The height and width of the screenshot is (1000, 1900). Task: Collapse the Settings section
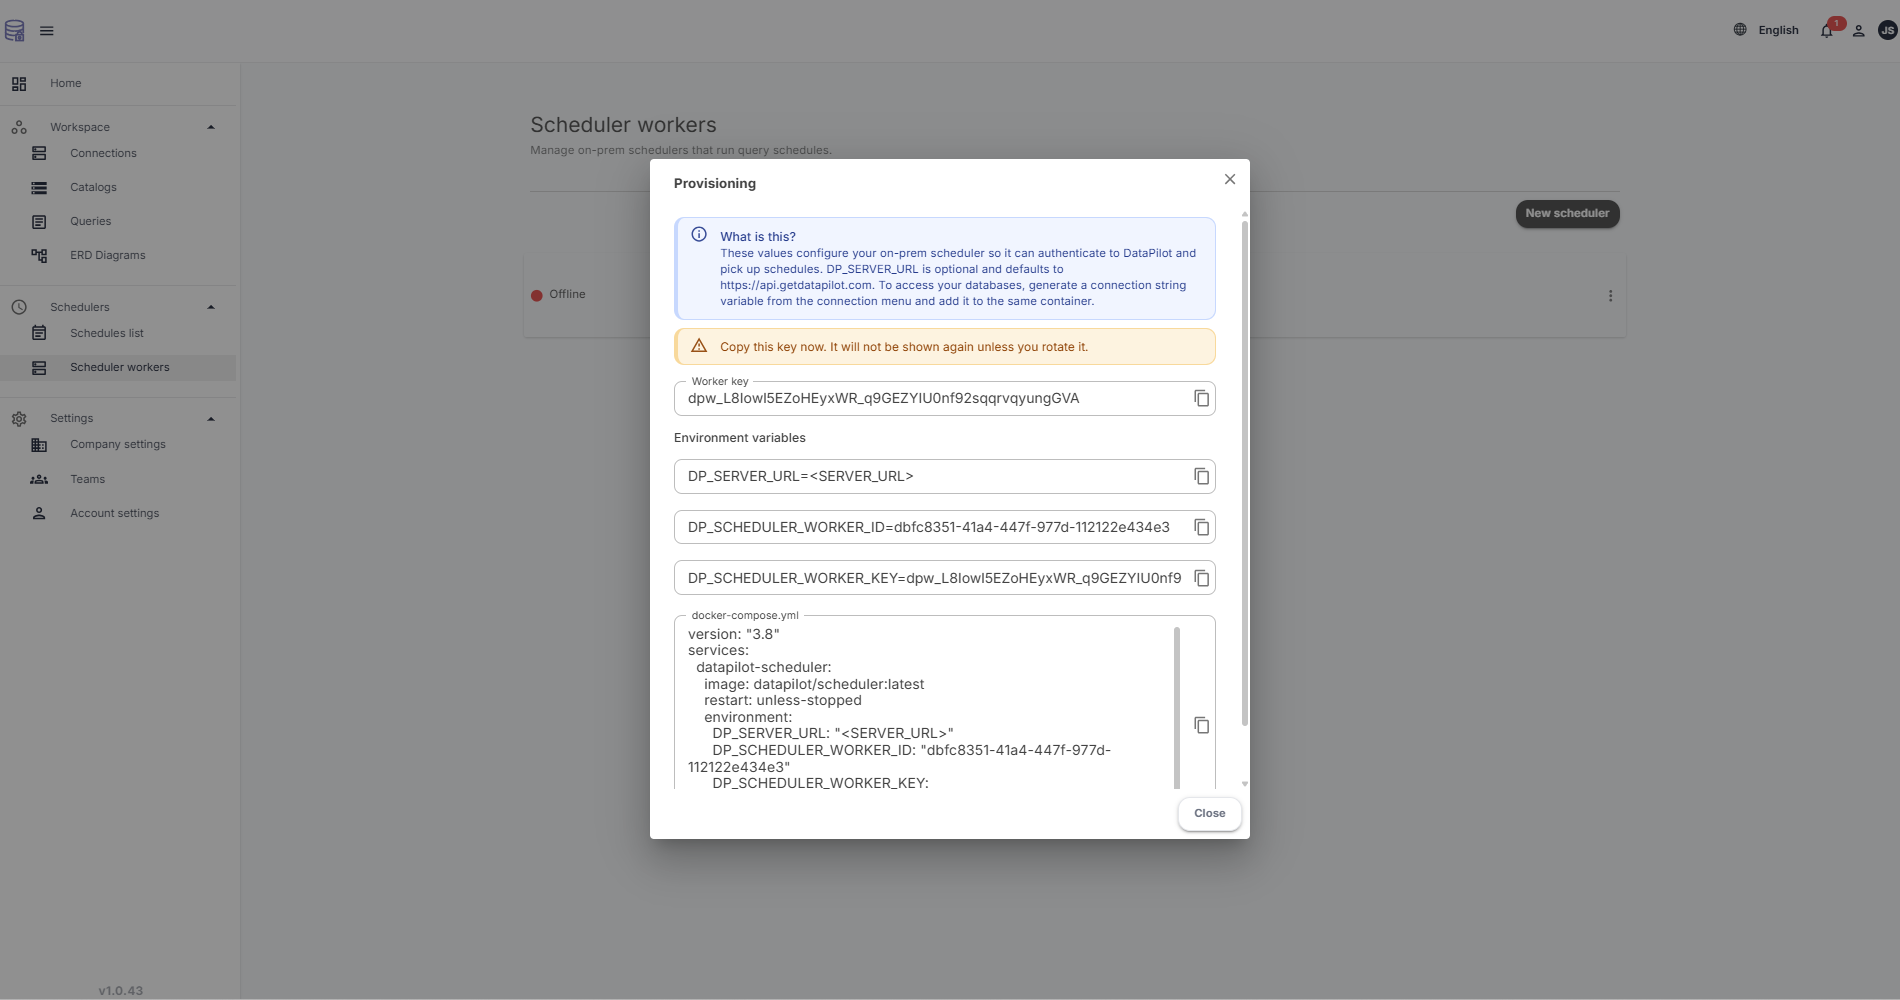pos(210,418)
